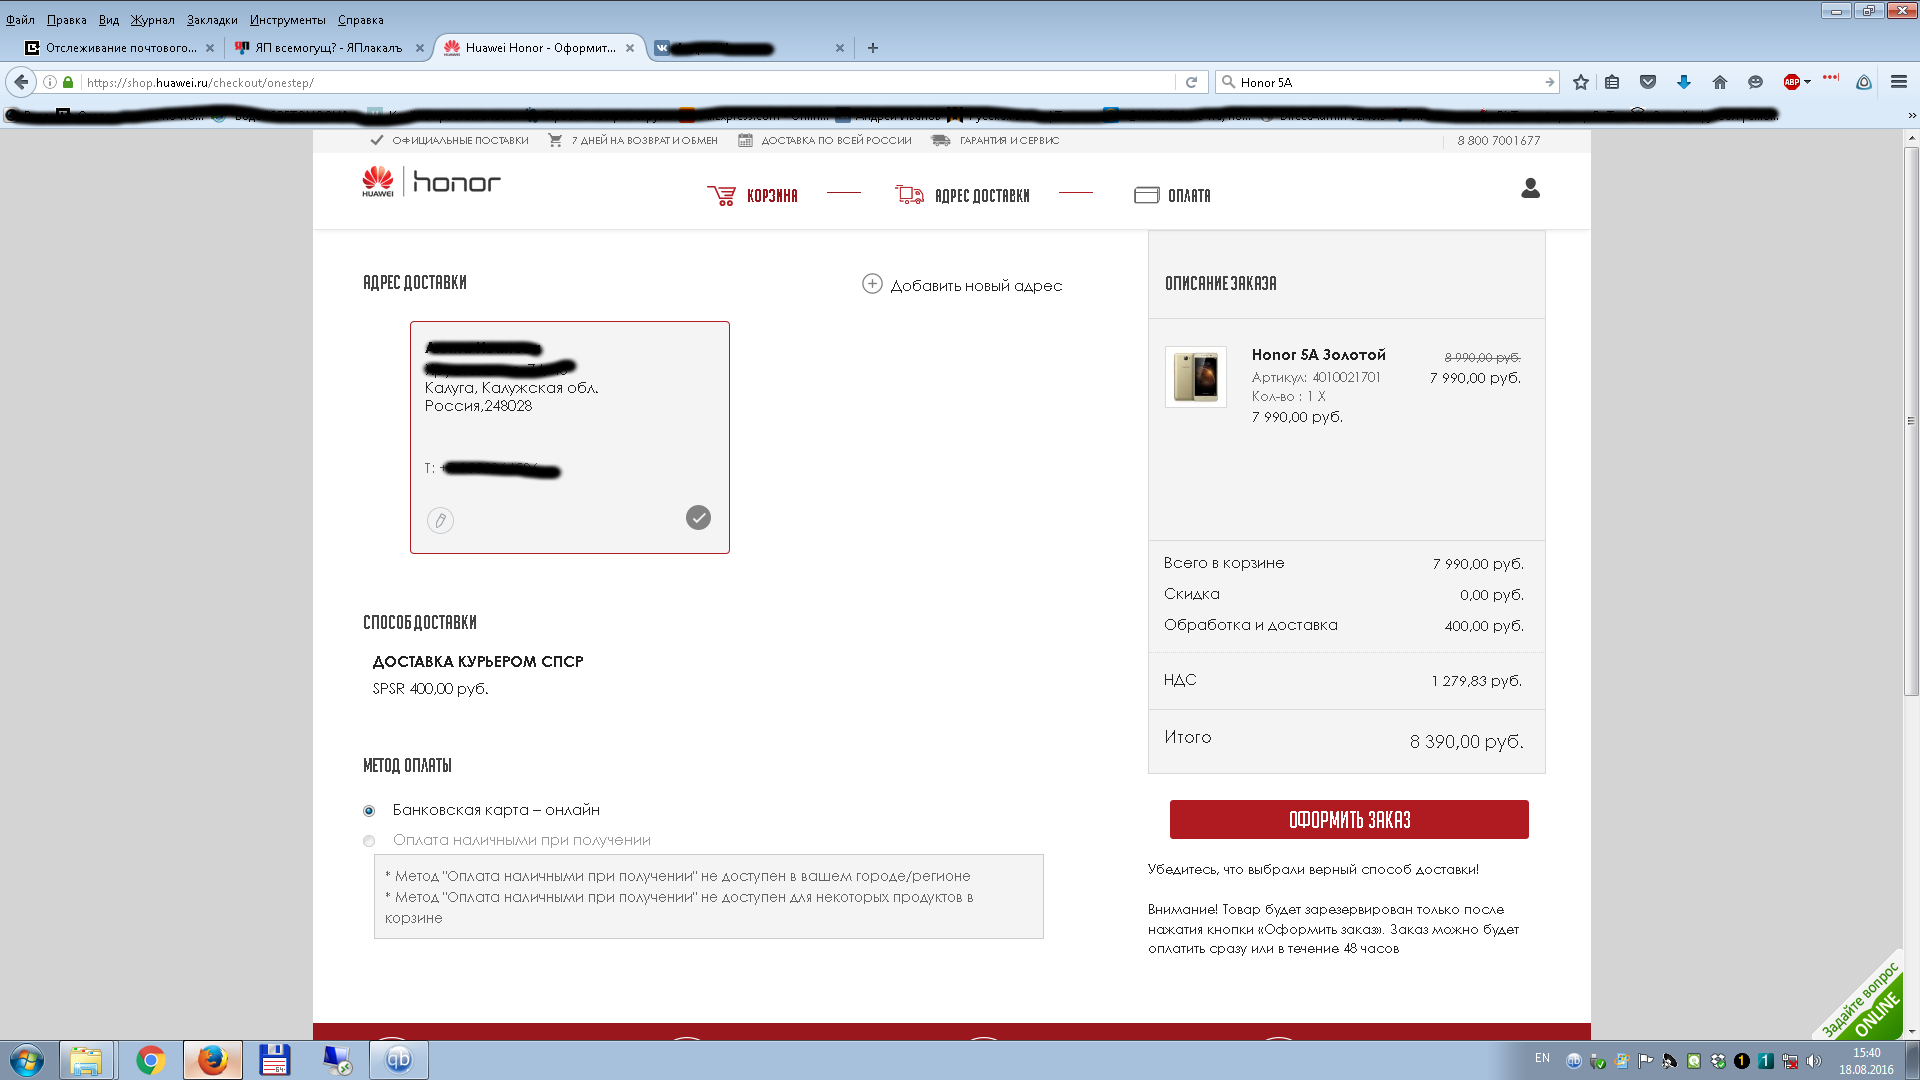Open the Инструменты menu

pos(288,20)
